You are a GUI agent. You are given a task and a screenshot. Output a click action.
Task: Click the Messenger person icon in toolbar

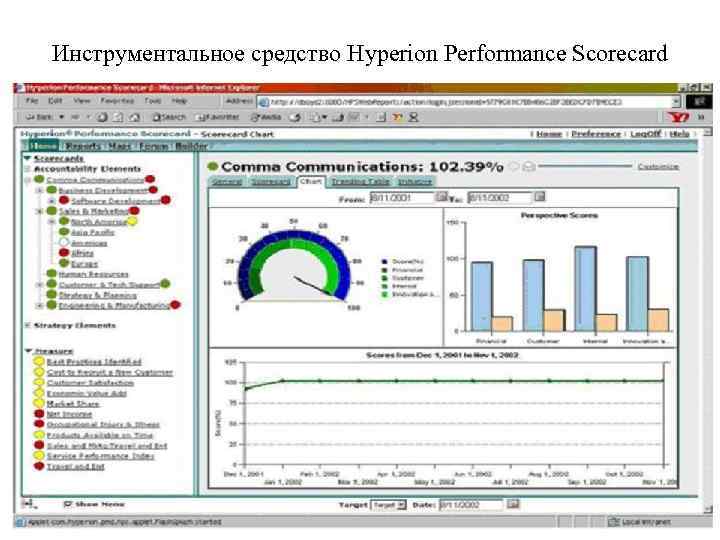(x=413, y=118)
